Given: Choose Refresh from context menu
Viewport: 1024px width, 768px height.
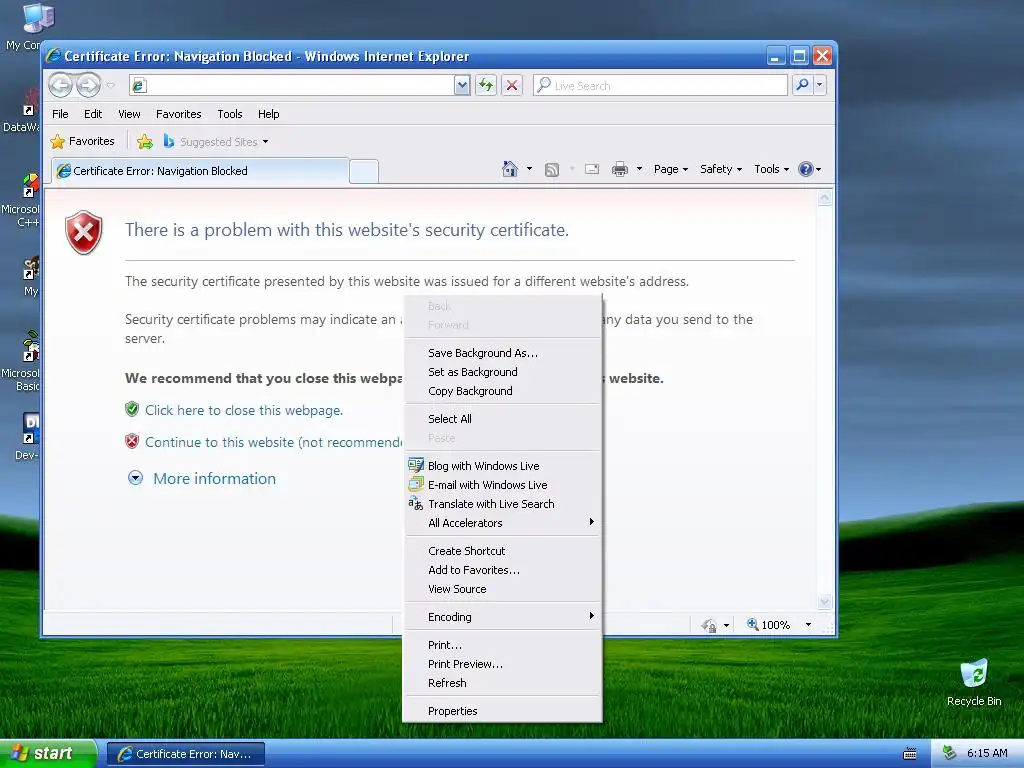Looking at the screenshot, I should [502, 682].
